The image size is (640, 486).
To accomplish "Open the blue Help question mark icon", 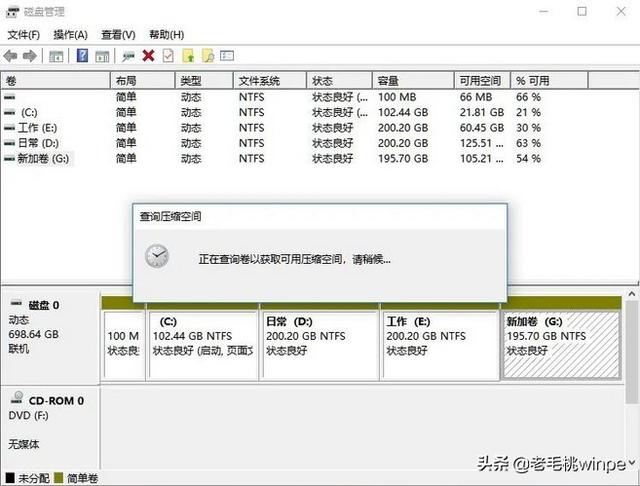I will point(82,55).
